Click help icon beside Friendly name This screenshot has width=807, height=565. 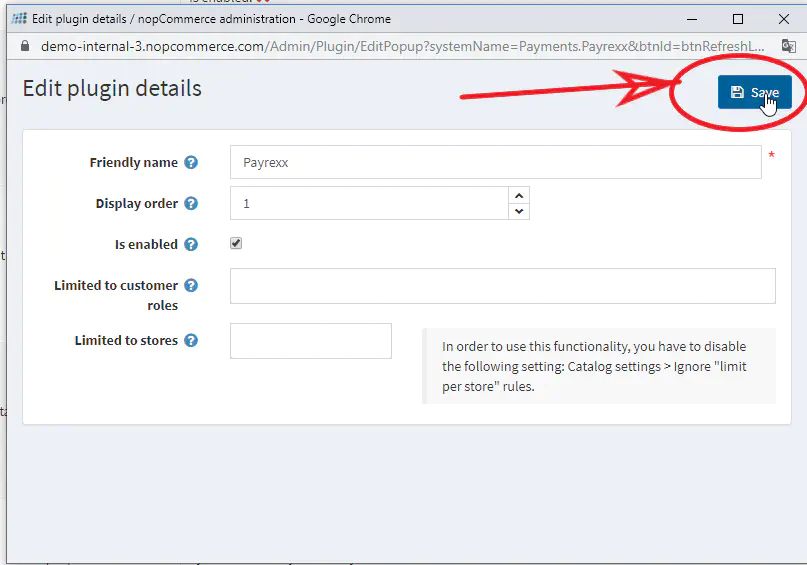point(191,163)
